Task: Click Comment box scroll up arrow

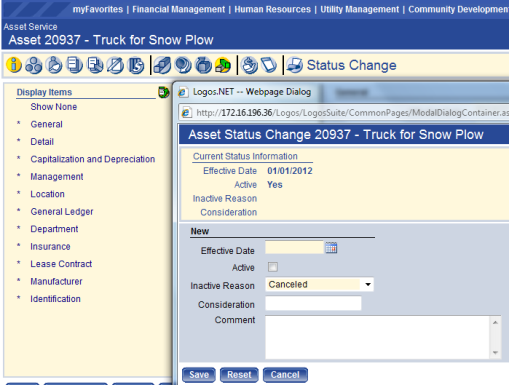Action: pyautogui.click(x=495, y=322)
